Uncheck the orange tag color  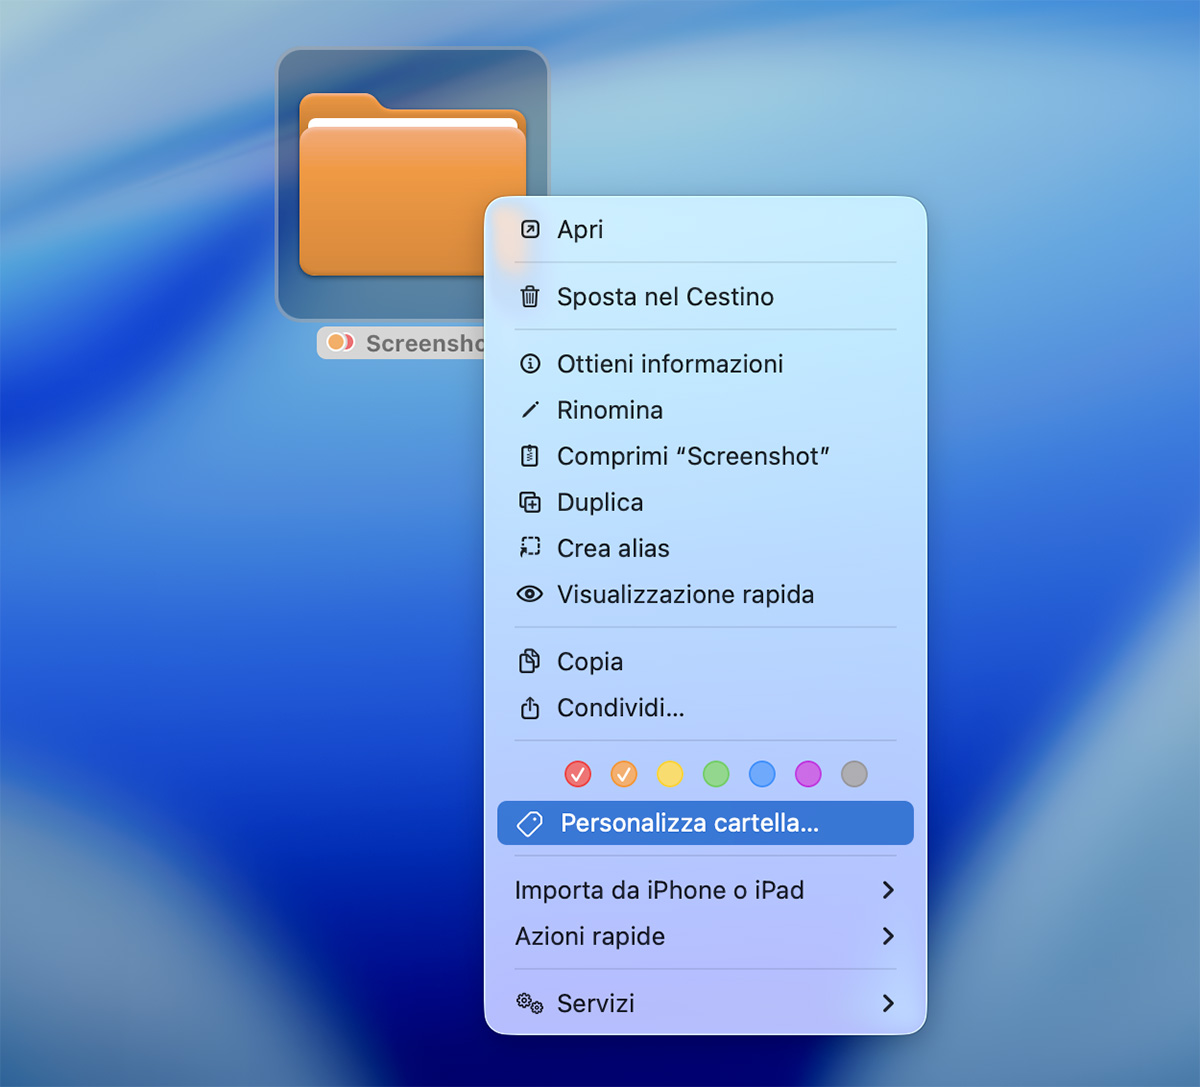click(x=624, y=774)
